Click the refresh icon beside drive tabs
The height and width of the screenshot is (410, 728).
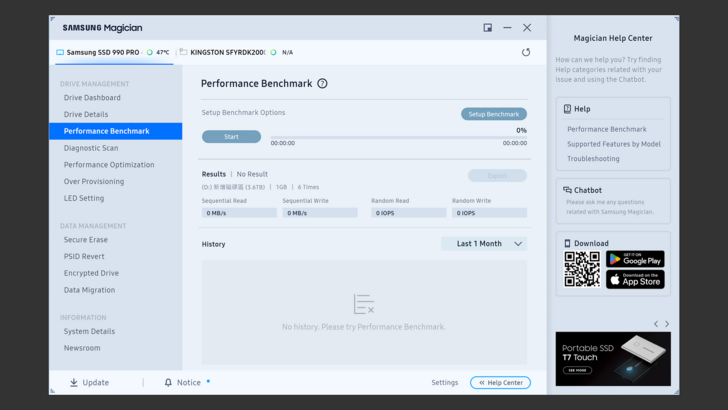click(x=526, y=52)
